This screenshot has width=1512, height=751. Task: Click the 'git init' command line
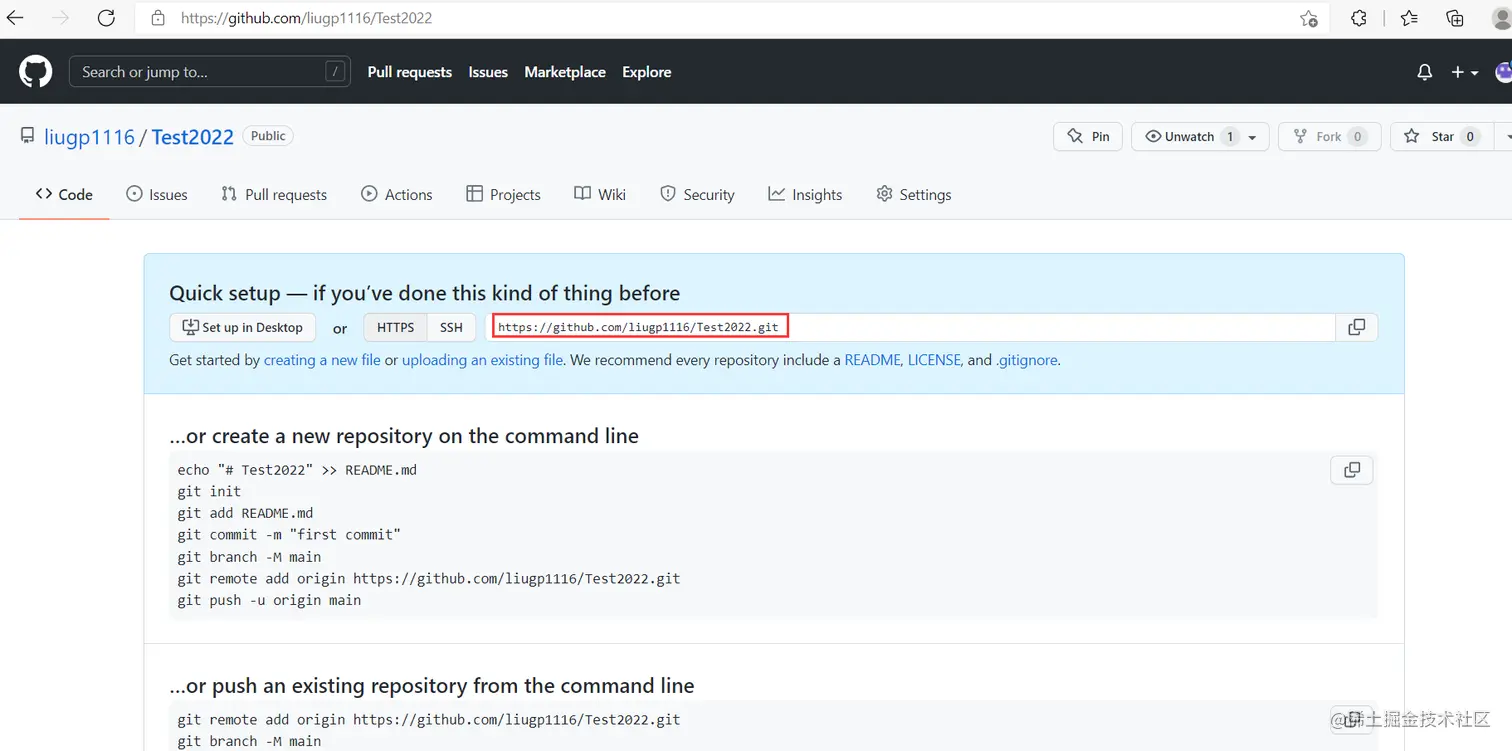[x=209, y=491]
